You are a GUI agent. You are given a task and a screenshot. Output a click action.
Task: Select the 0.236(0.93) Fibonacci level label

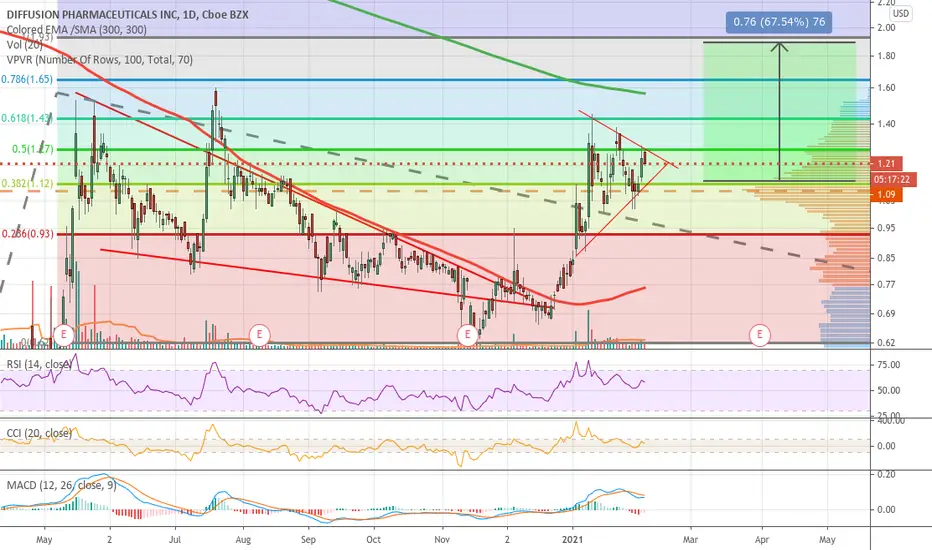(x=27, y=234)
